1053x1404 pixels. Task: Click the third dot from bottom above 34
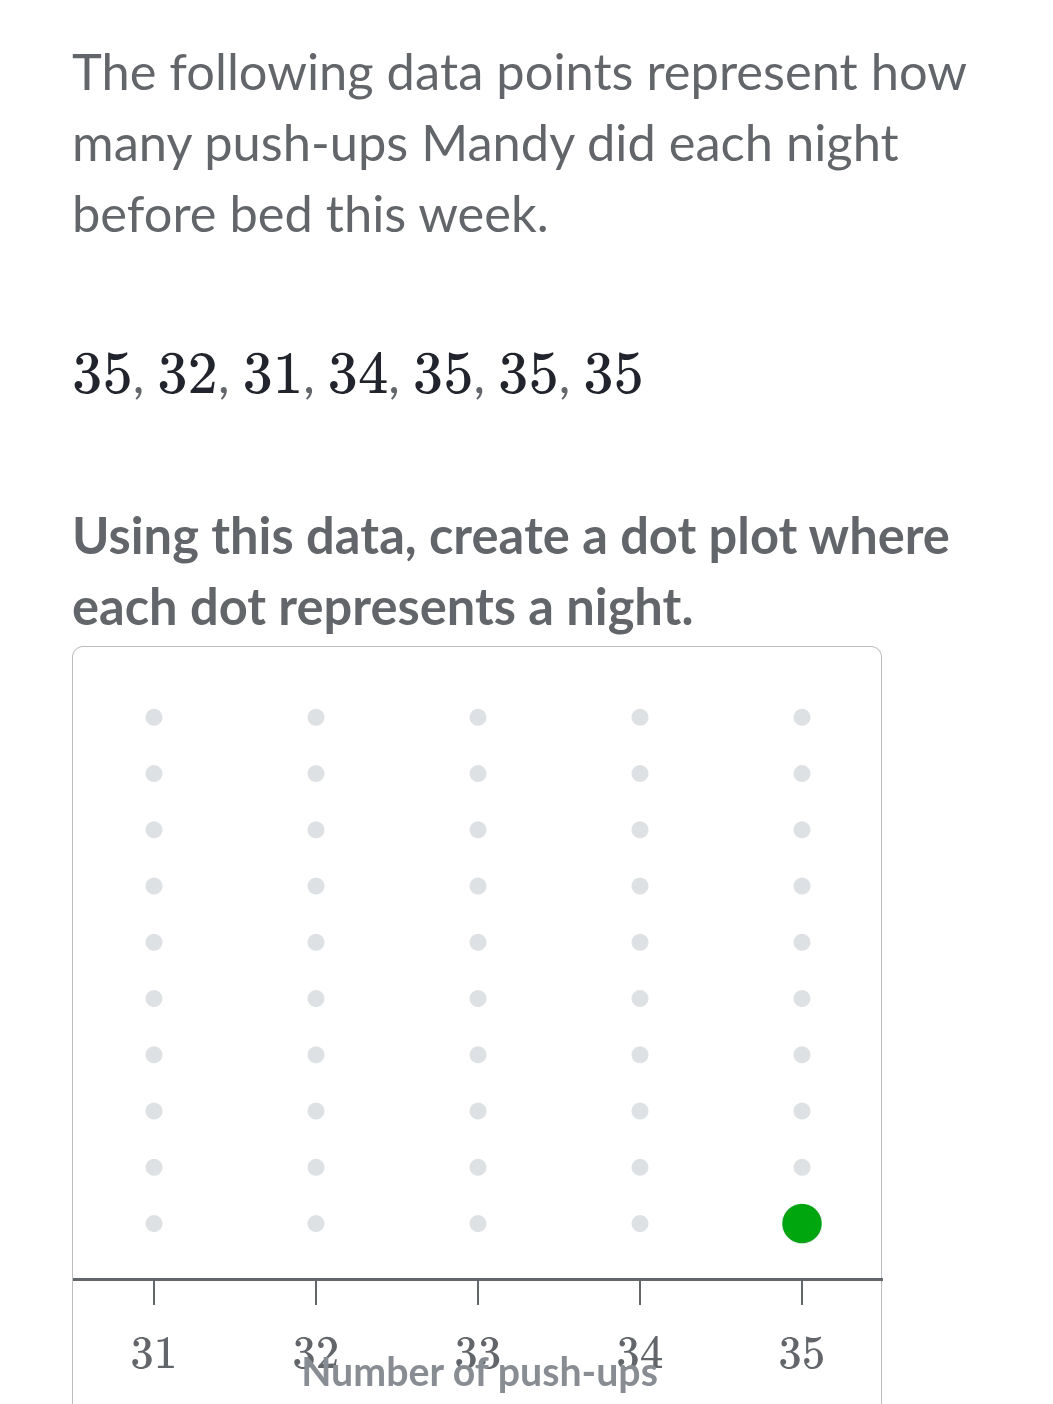(x=639, y=1109)
